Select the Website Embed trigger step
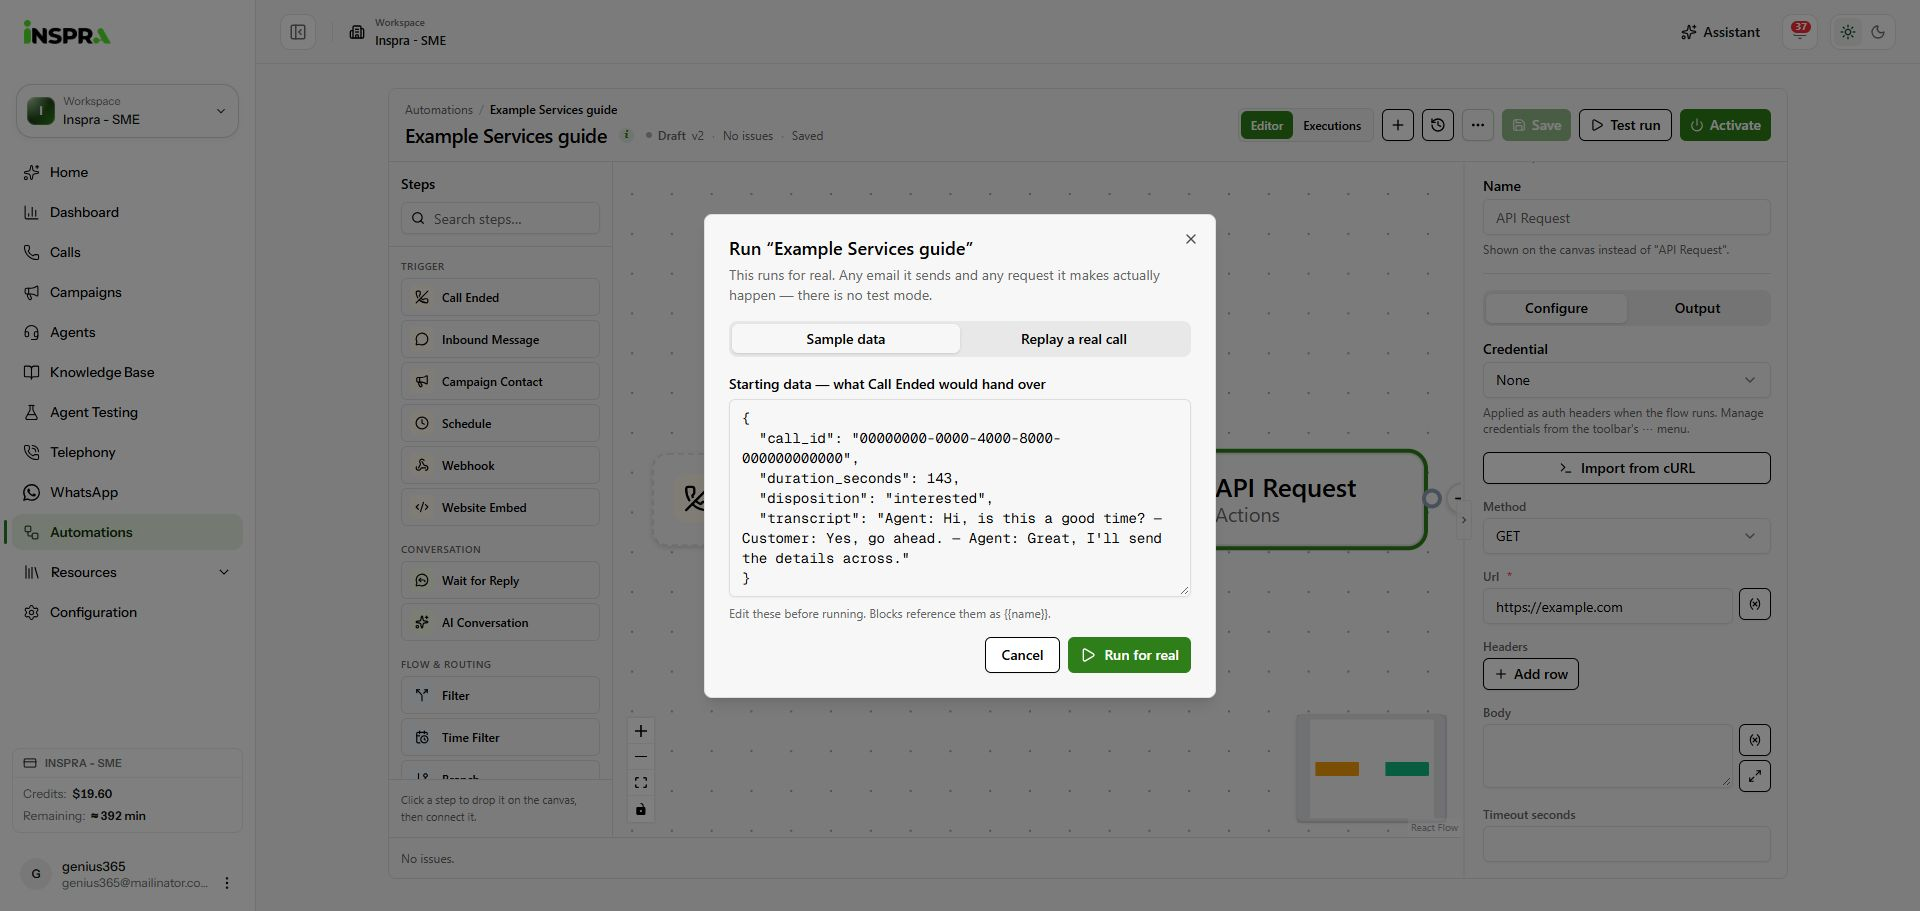Image resolution: width=1920 pixels, height=911 pixels. click(x=500, y=507)
